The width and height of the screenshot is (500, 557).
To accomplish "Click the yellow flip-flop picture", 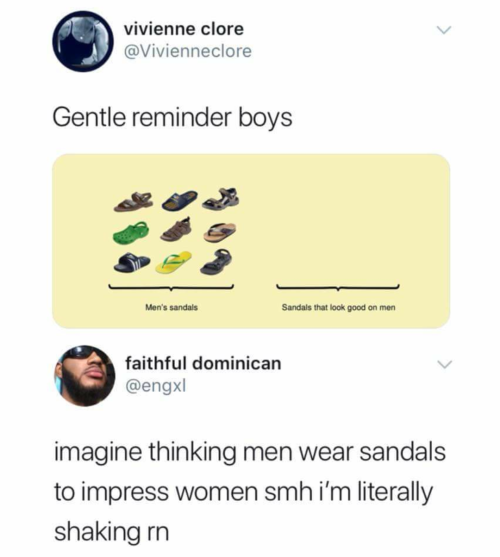I will click(174, 262).
